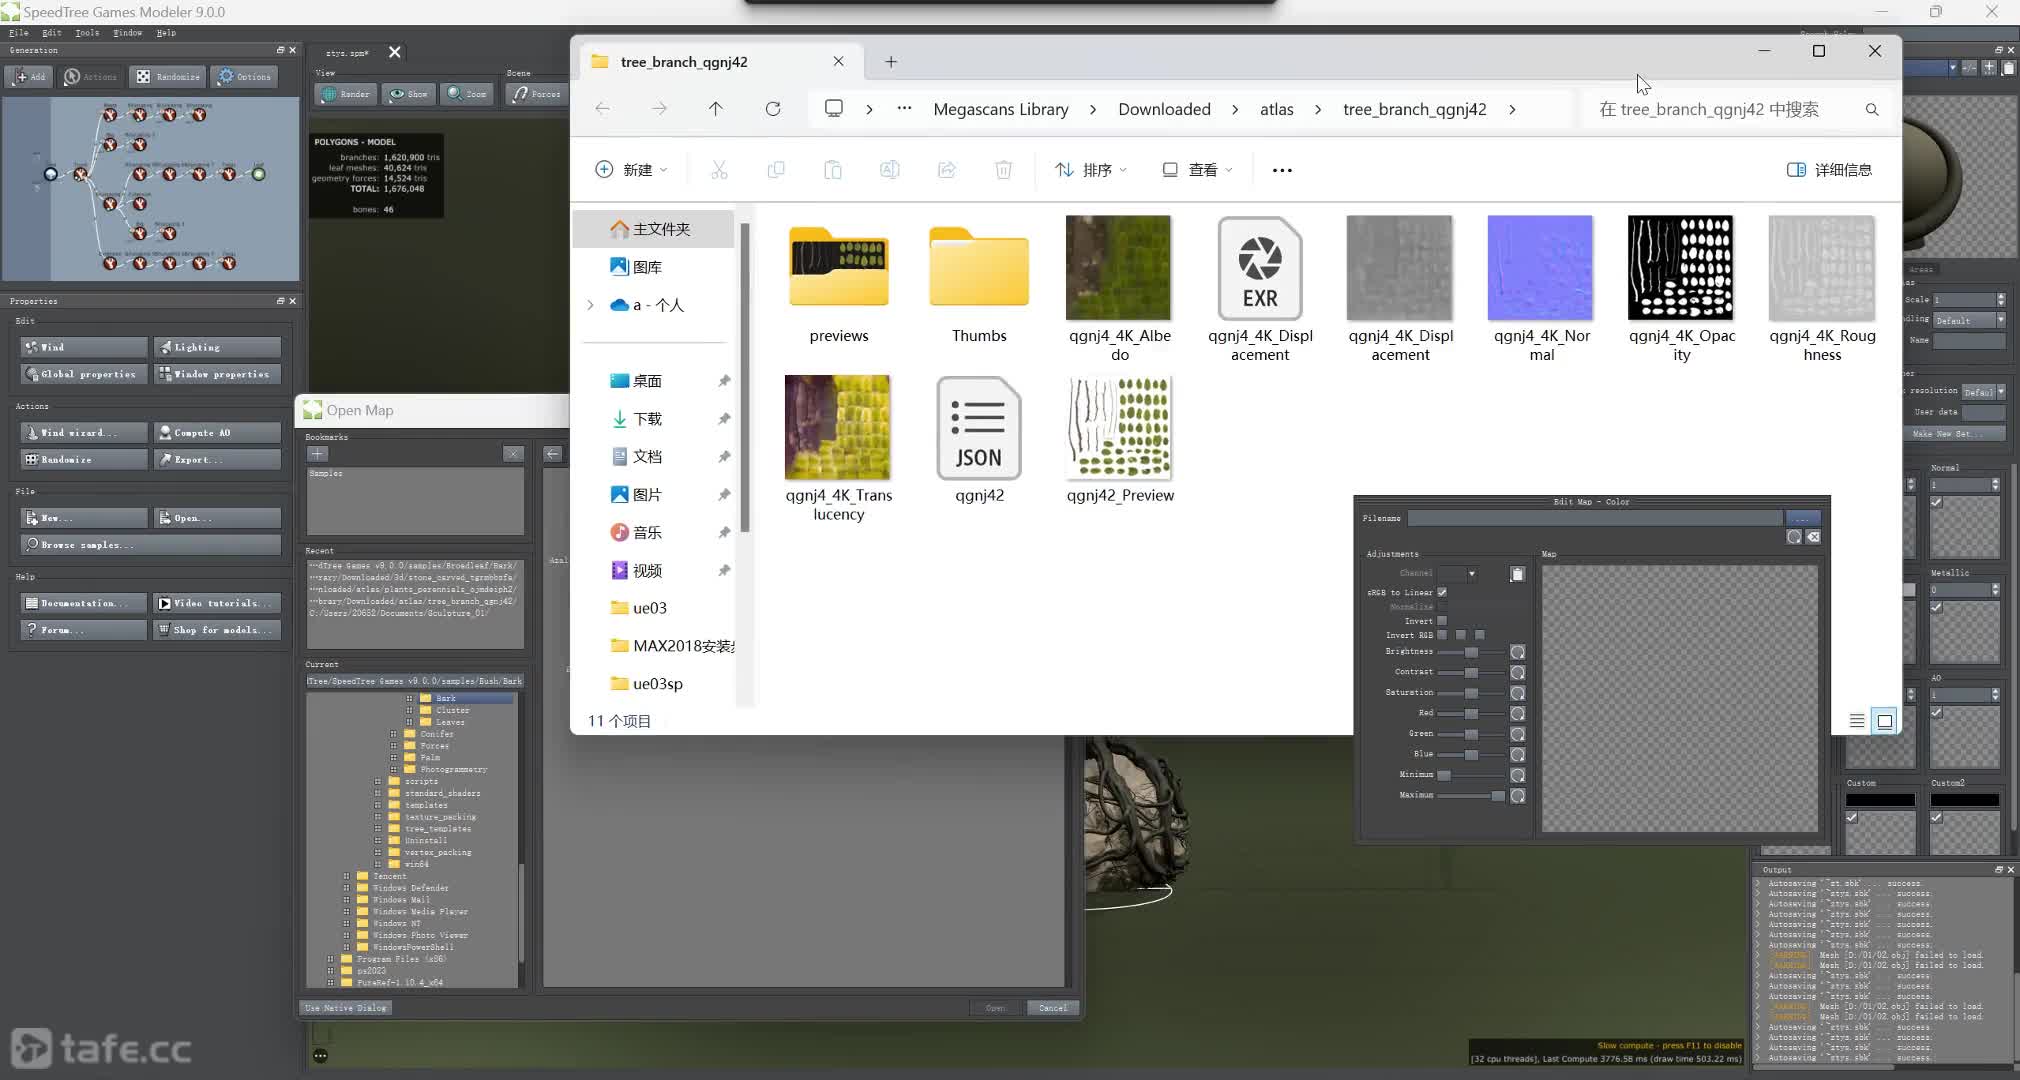This screenshot has height=1080, width=2020.
Task: Open the 查看 view dropdown in Explorer
Action: tap(1197, 170)
